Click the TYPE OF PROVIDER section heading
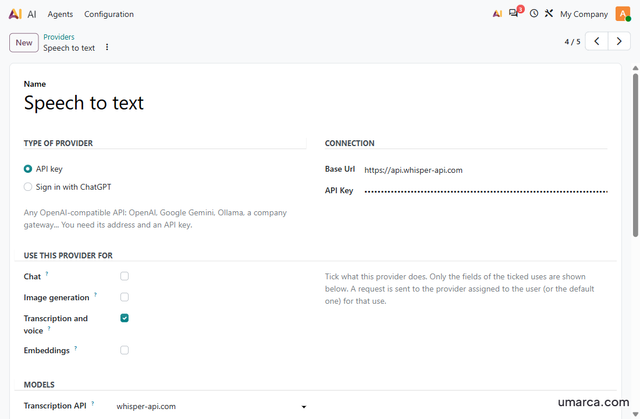640x419 pixels. click(58, 143)
